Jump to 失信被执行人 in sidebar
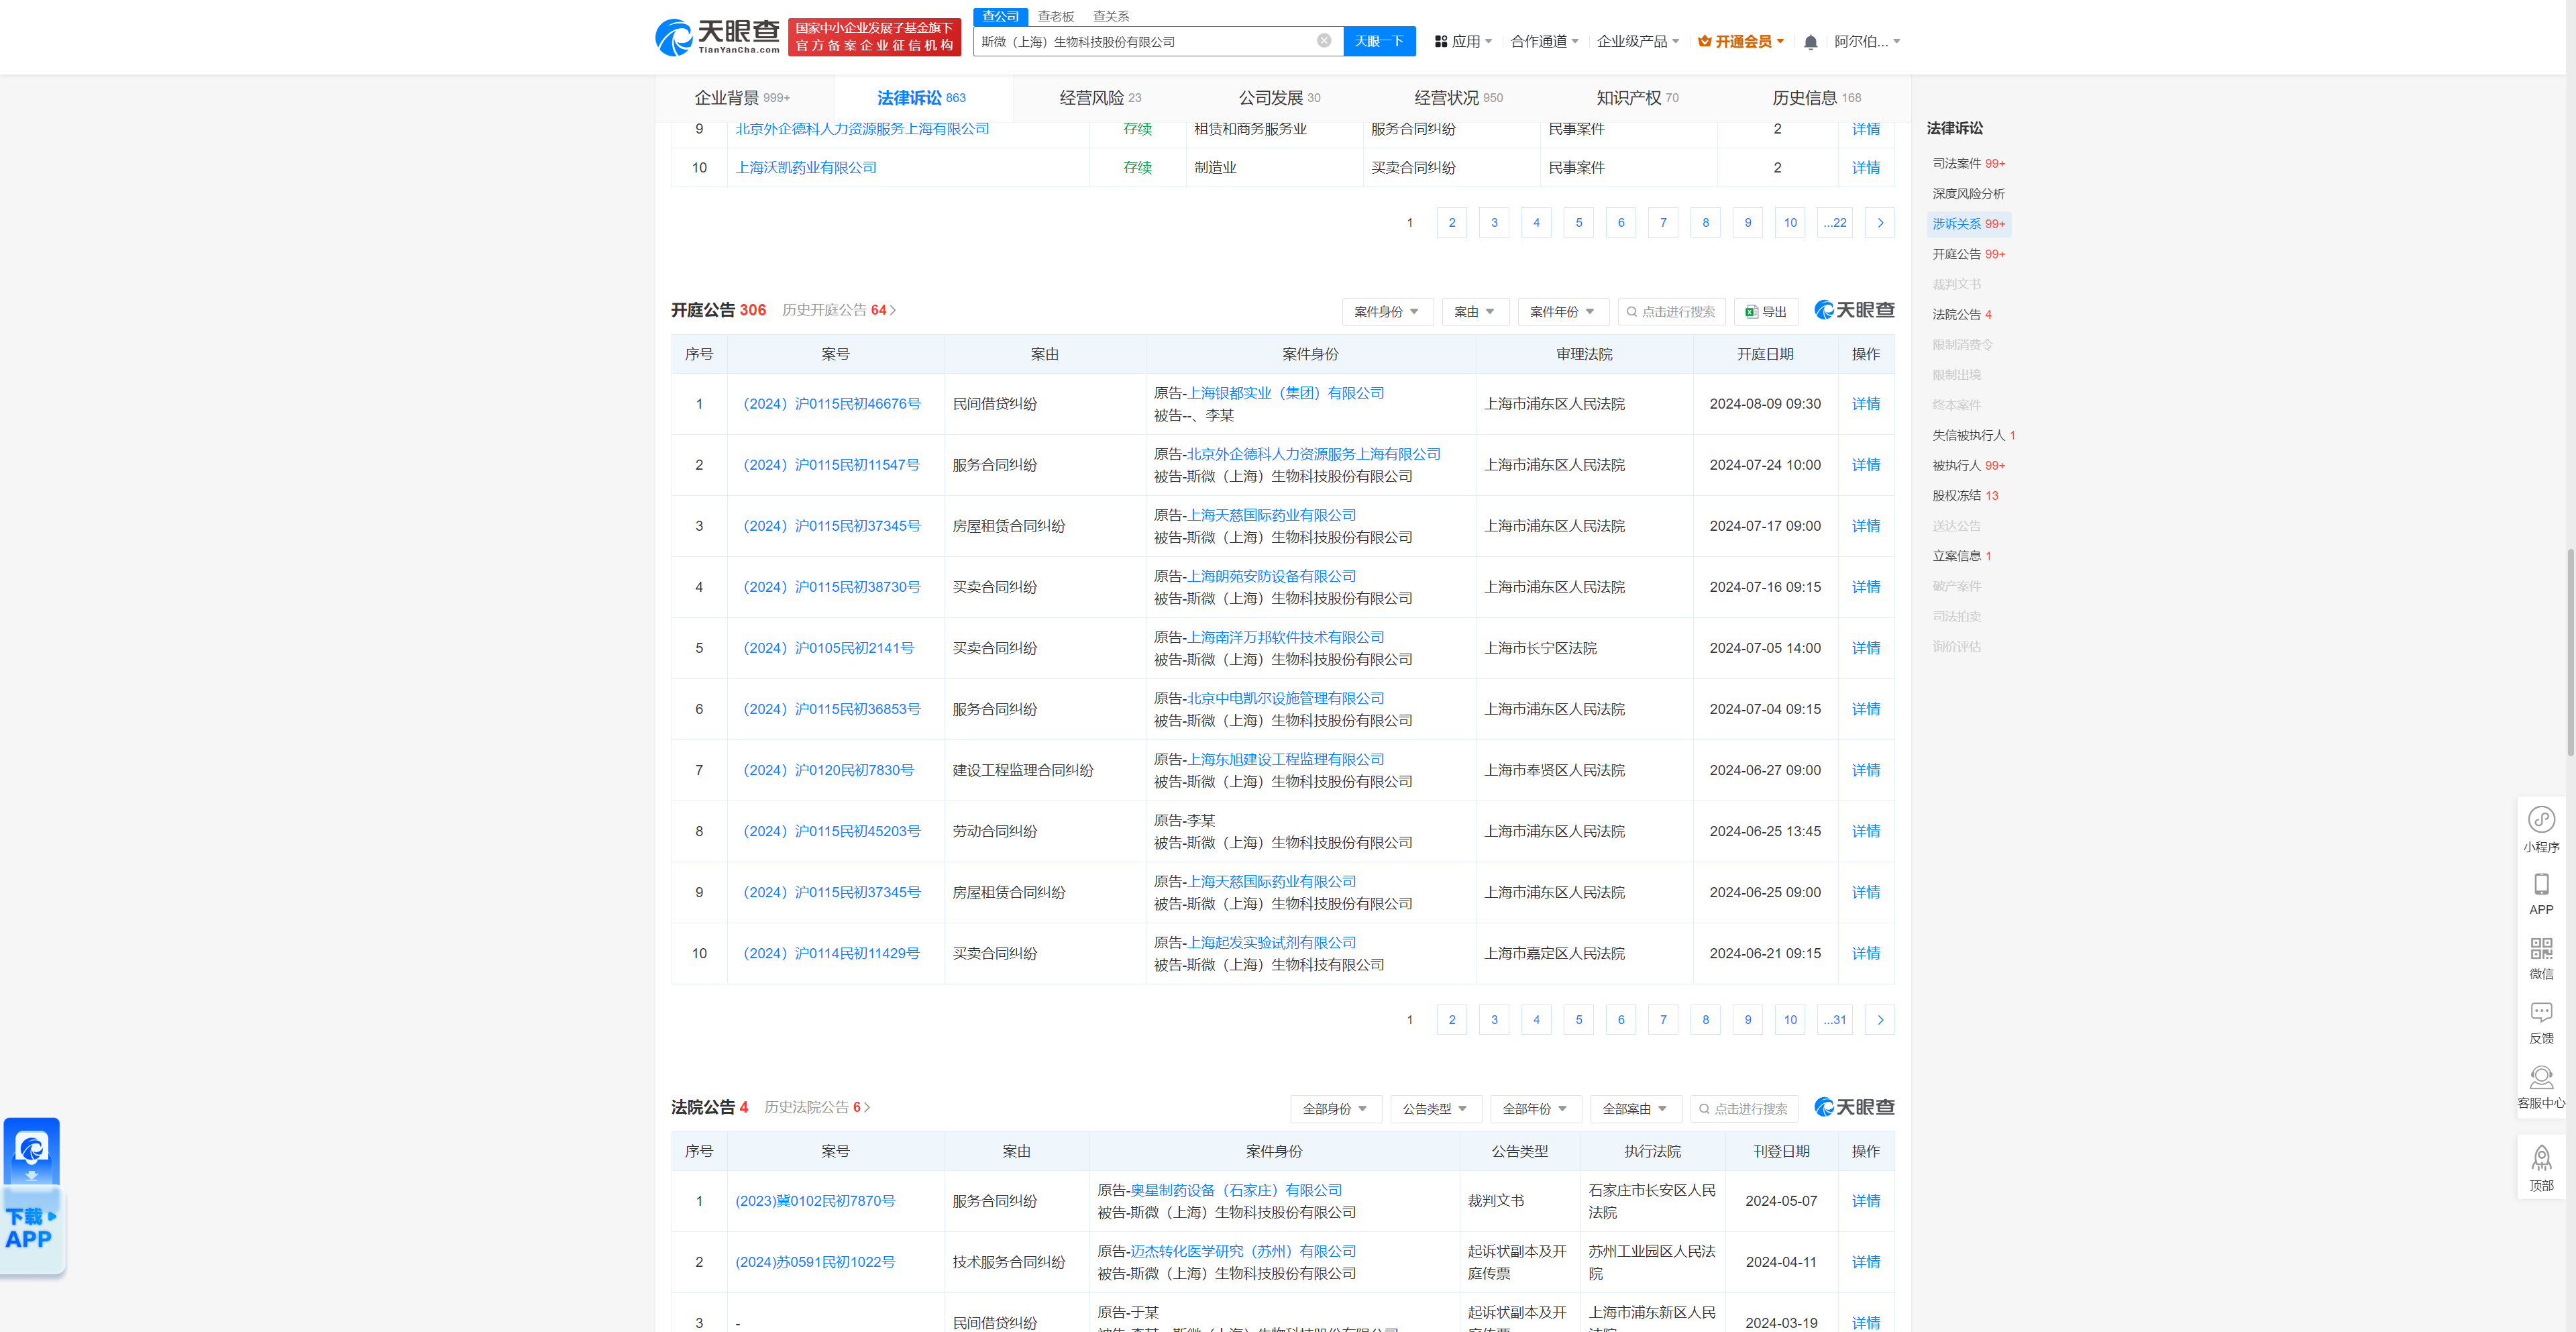 (x=1973, y=435)
